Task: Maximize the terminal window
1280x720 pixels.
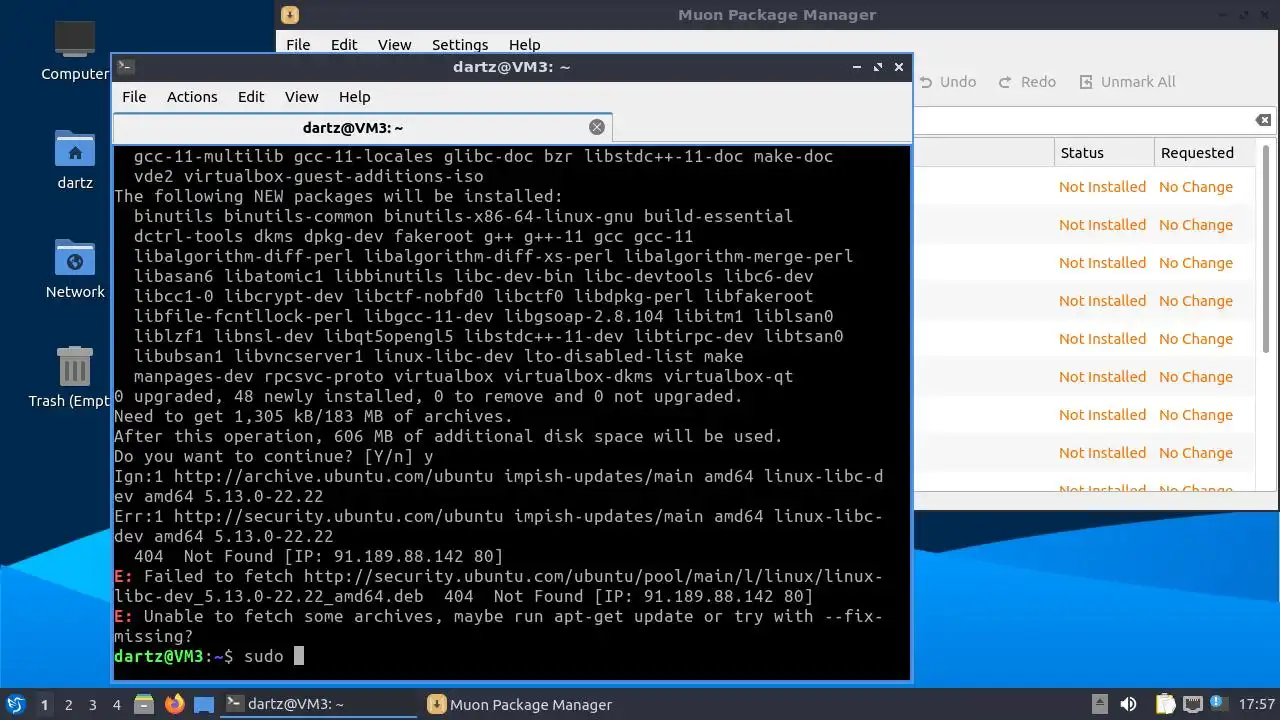Action: coord(878,67)
